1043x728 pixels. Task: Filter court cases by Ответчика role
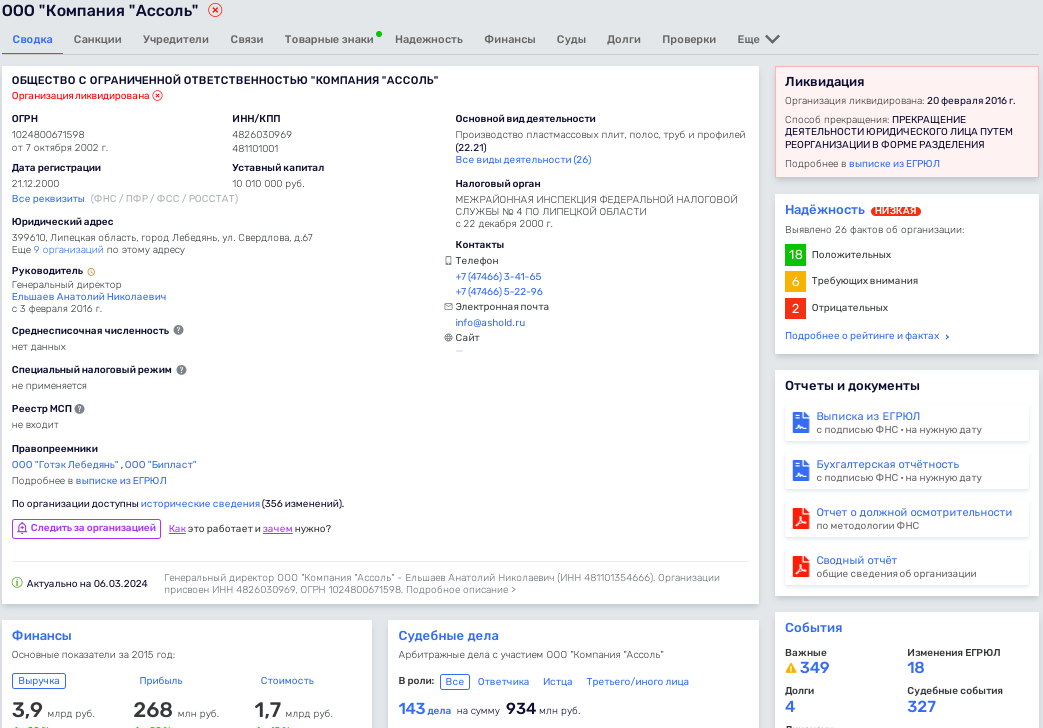tap(504, 681)
